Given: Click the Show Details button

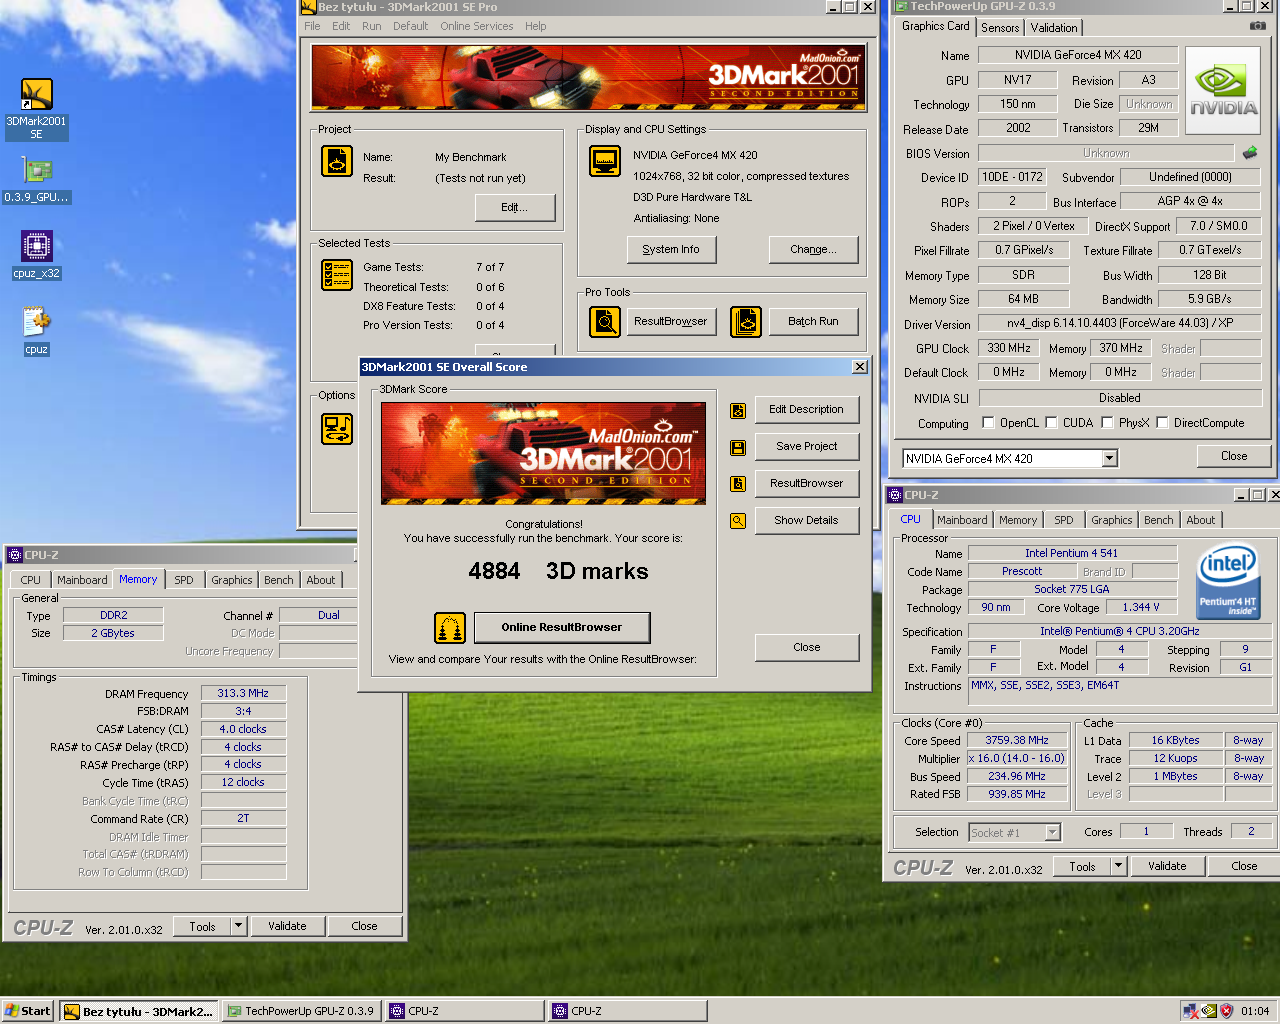Looking at the screenshot, I should click(806, 521).
